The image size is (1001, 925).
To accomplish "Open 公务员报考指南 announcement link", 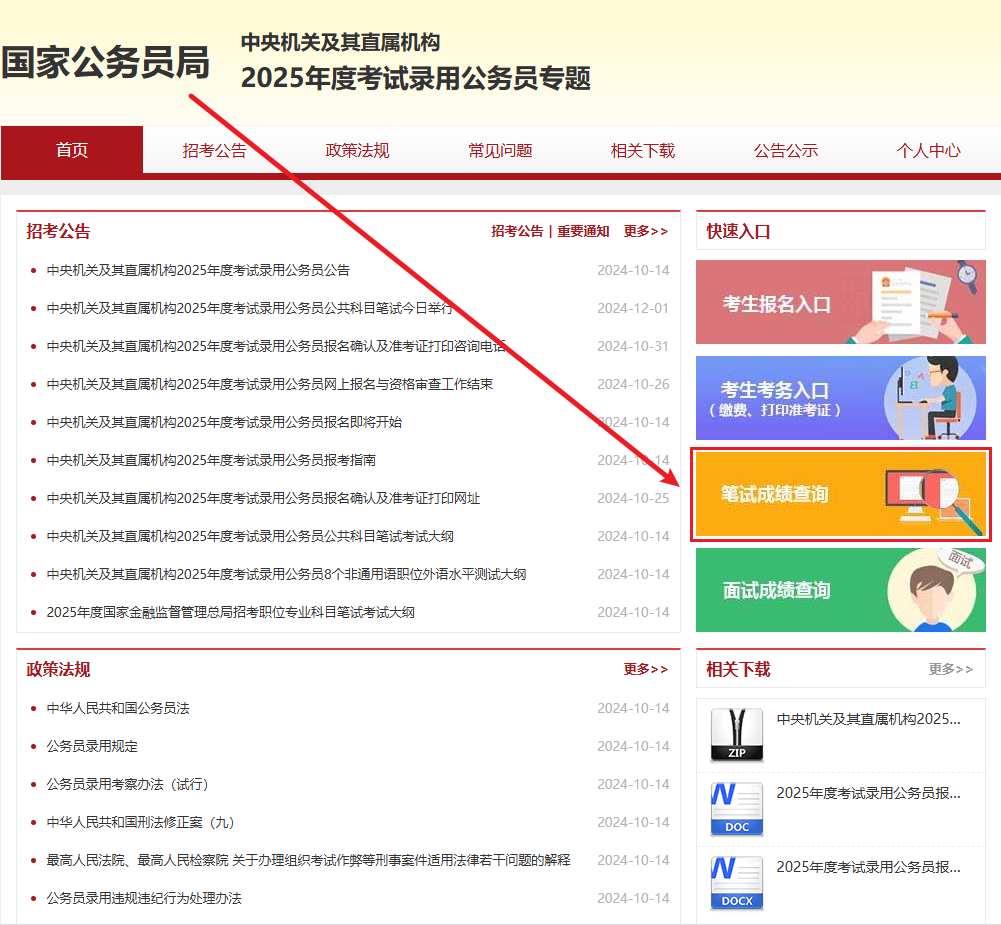I will tap(211, 460).
